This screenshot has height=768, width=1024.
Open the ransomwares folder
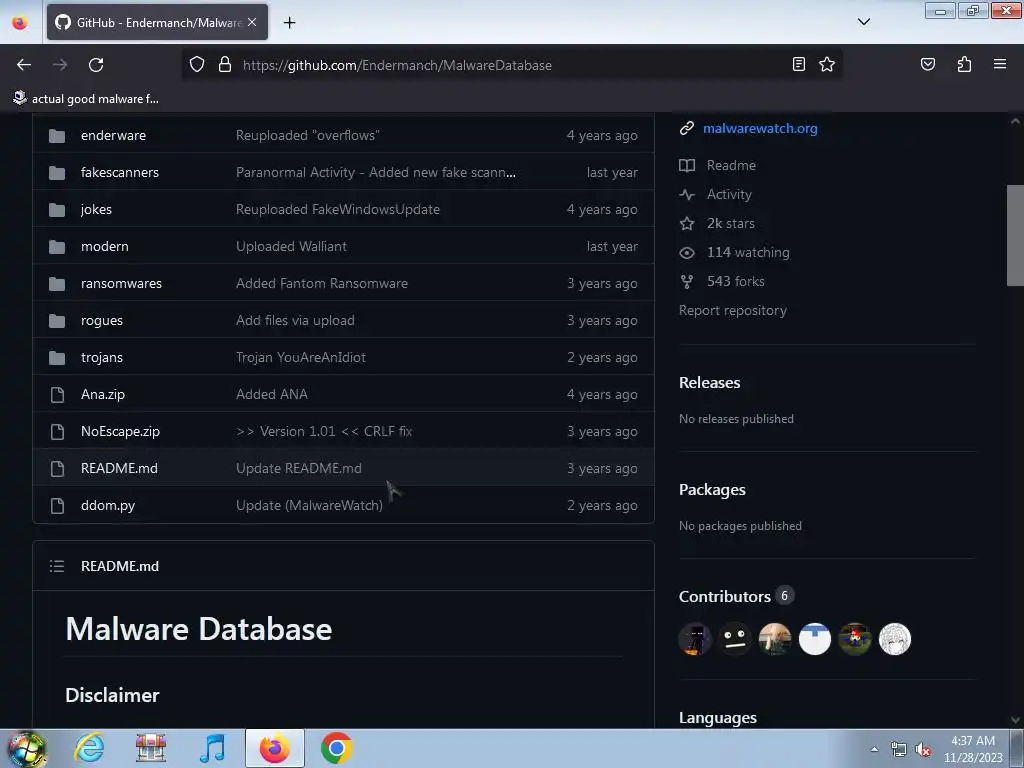coord(121,283)
